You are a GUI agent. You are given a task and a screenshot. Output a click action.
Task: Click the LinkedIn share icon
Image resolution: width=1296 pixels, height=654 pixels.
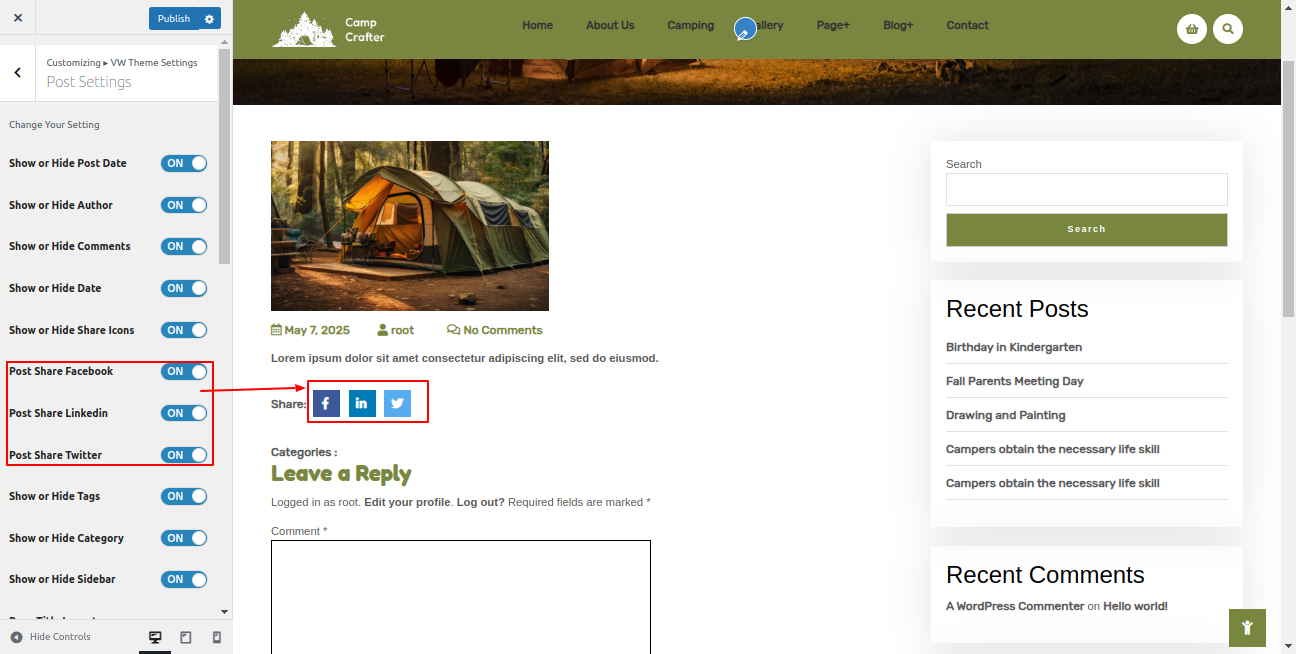[x=362, y=403]
